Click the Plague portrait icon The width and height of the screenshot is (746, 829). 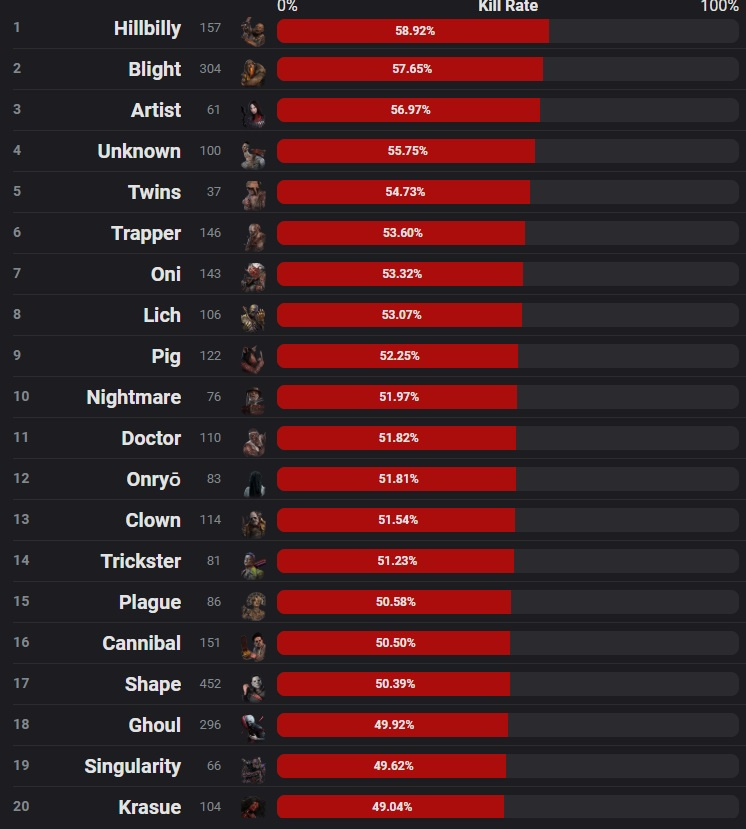[253, 605]
